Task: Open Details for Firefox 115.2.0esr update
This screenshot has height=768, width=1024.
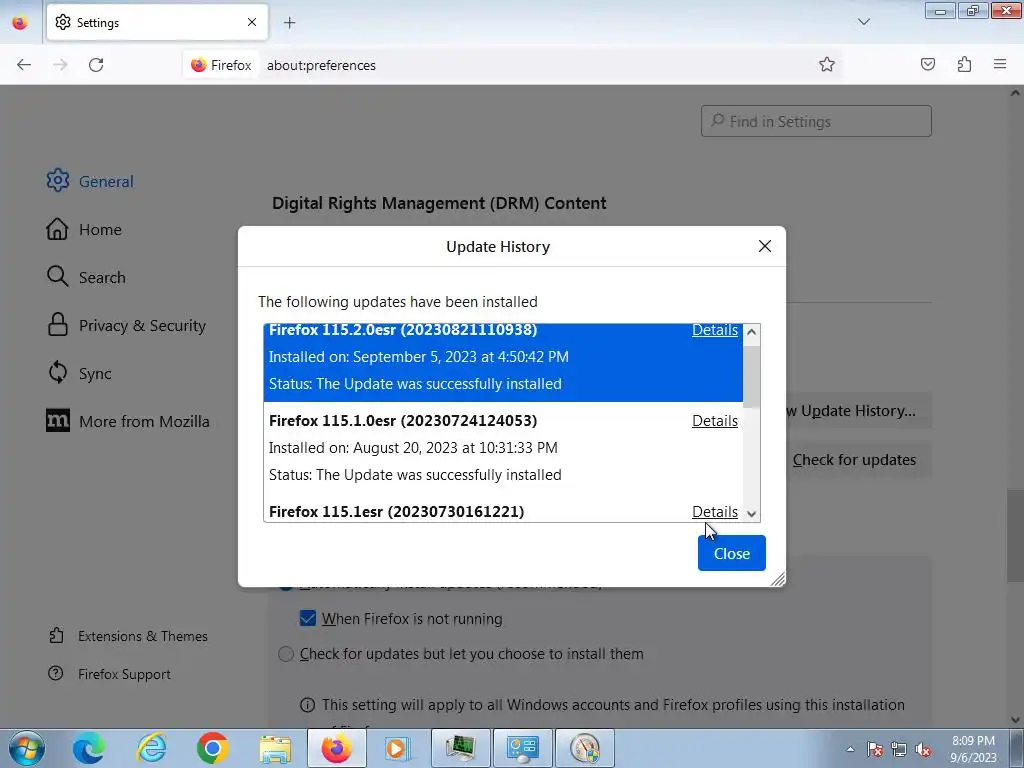Action: pyautogui.click(x=714, y=330)
